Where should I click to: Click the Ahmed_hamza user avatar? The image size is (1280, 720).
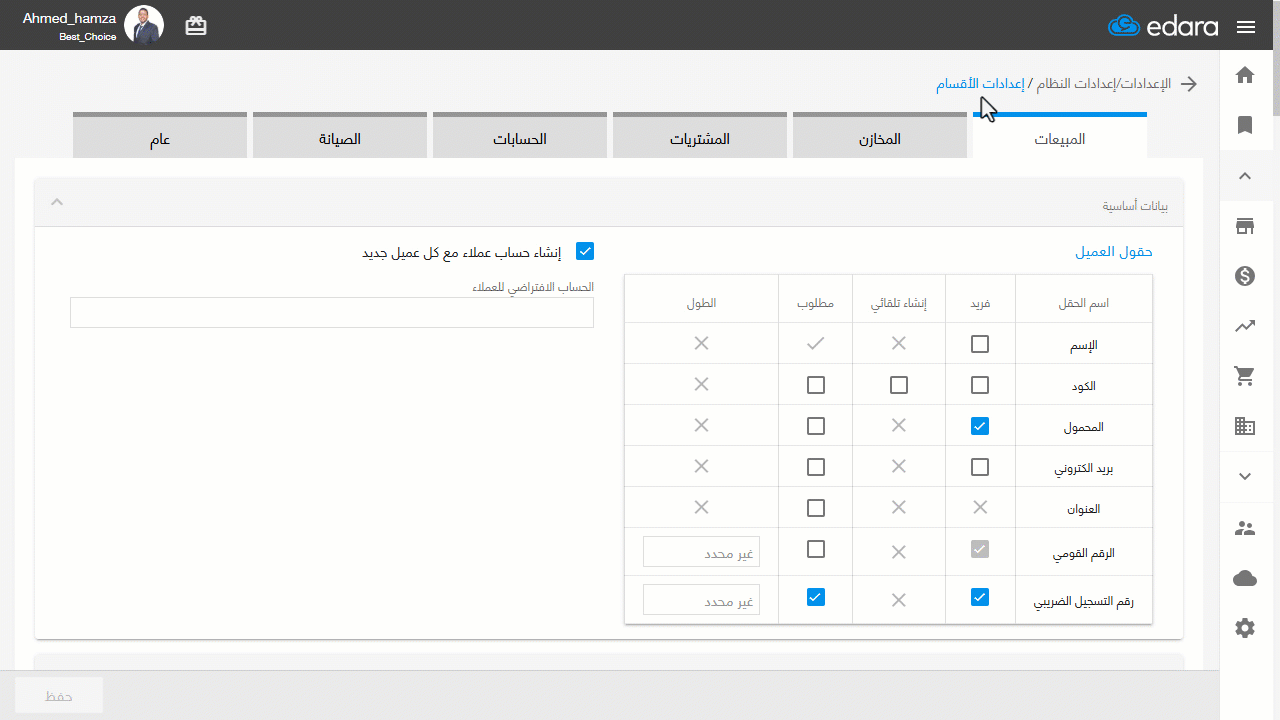(x=144, y=25)
